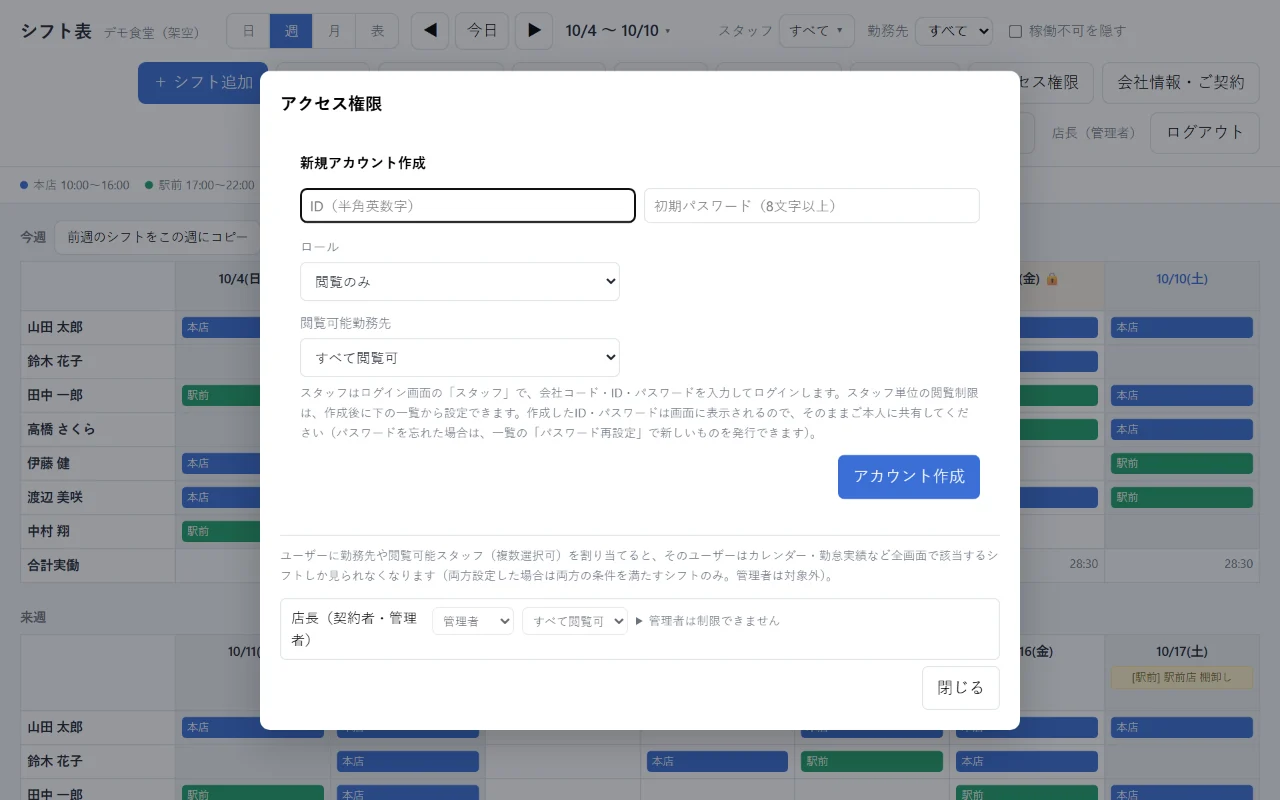The image size is (1280, 800).
Task: Select 渡辺 美咲's 駅前 shift on 10/10(土)
Action: pos(1182,498)
